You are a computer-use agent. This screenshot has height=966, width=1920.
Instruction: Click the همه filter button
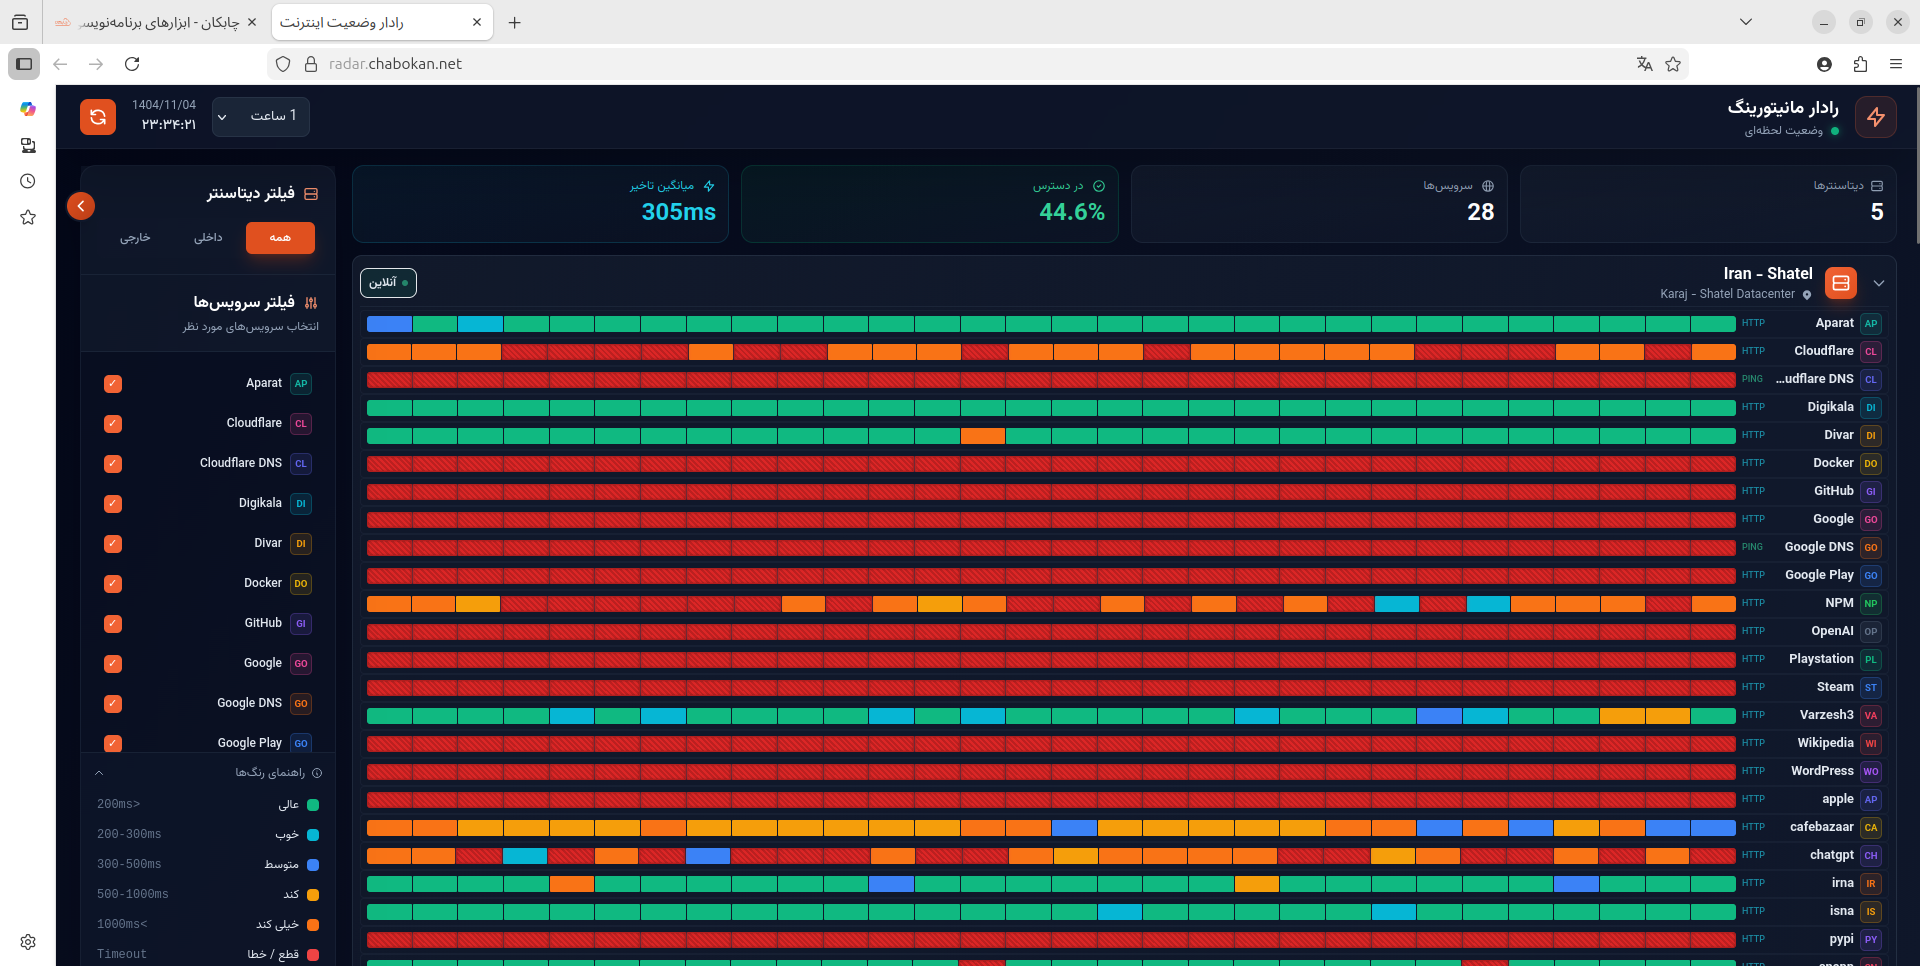pyautogui.click(x=280, y=238)
